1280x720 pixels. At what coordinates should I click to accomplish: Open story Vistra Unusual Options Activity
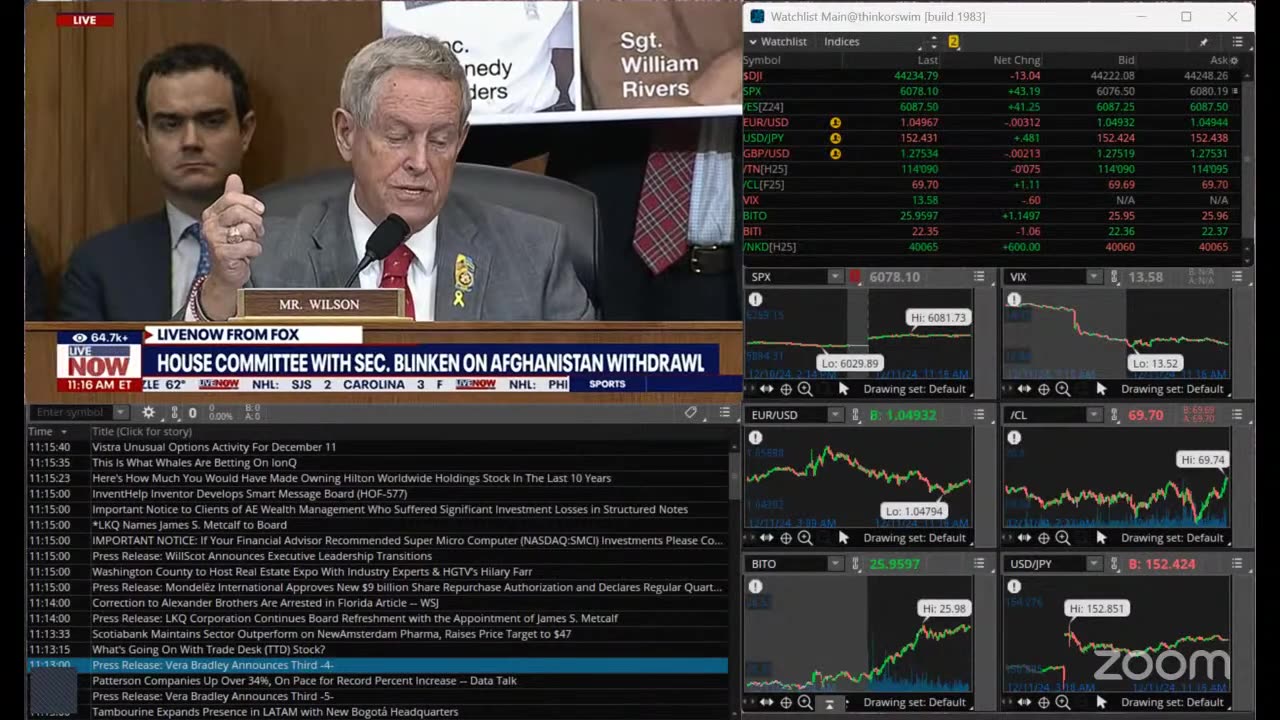click(214, 447)
